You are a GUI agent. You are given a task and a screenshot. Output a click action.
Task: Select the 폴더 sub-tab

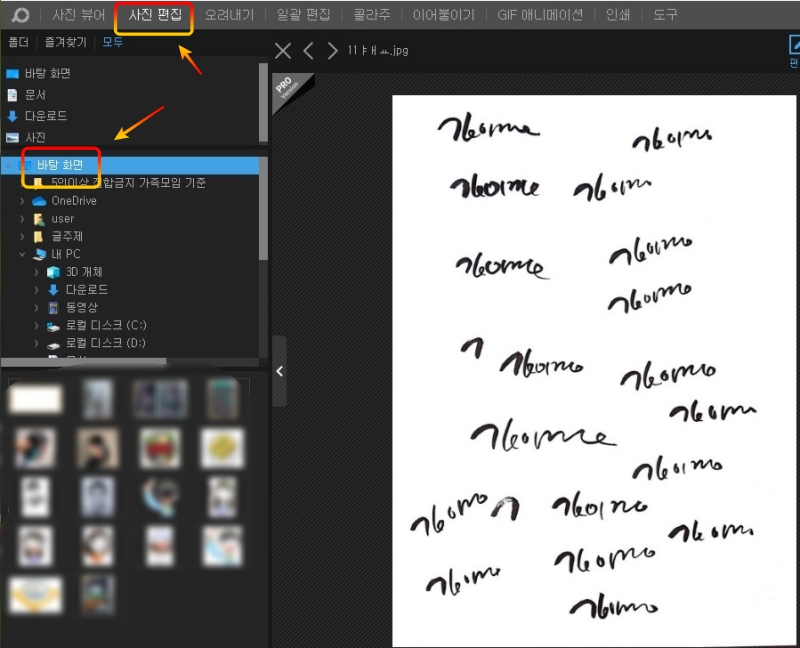coord(18,42)
